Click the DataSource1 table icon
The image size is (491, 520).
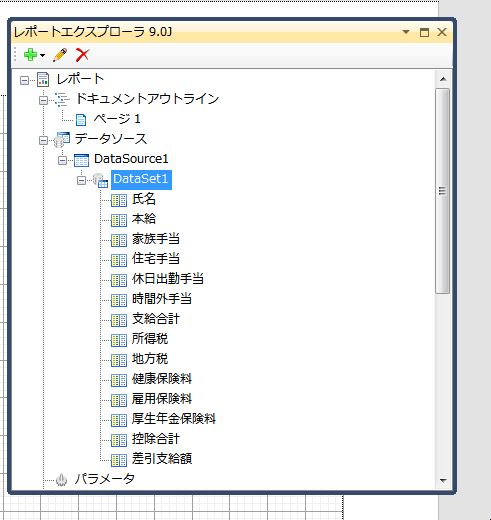tap(81, 160)
